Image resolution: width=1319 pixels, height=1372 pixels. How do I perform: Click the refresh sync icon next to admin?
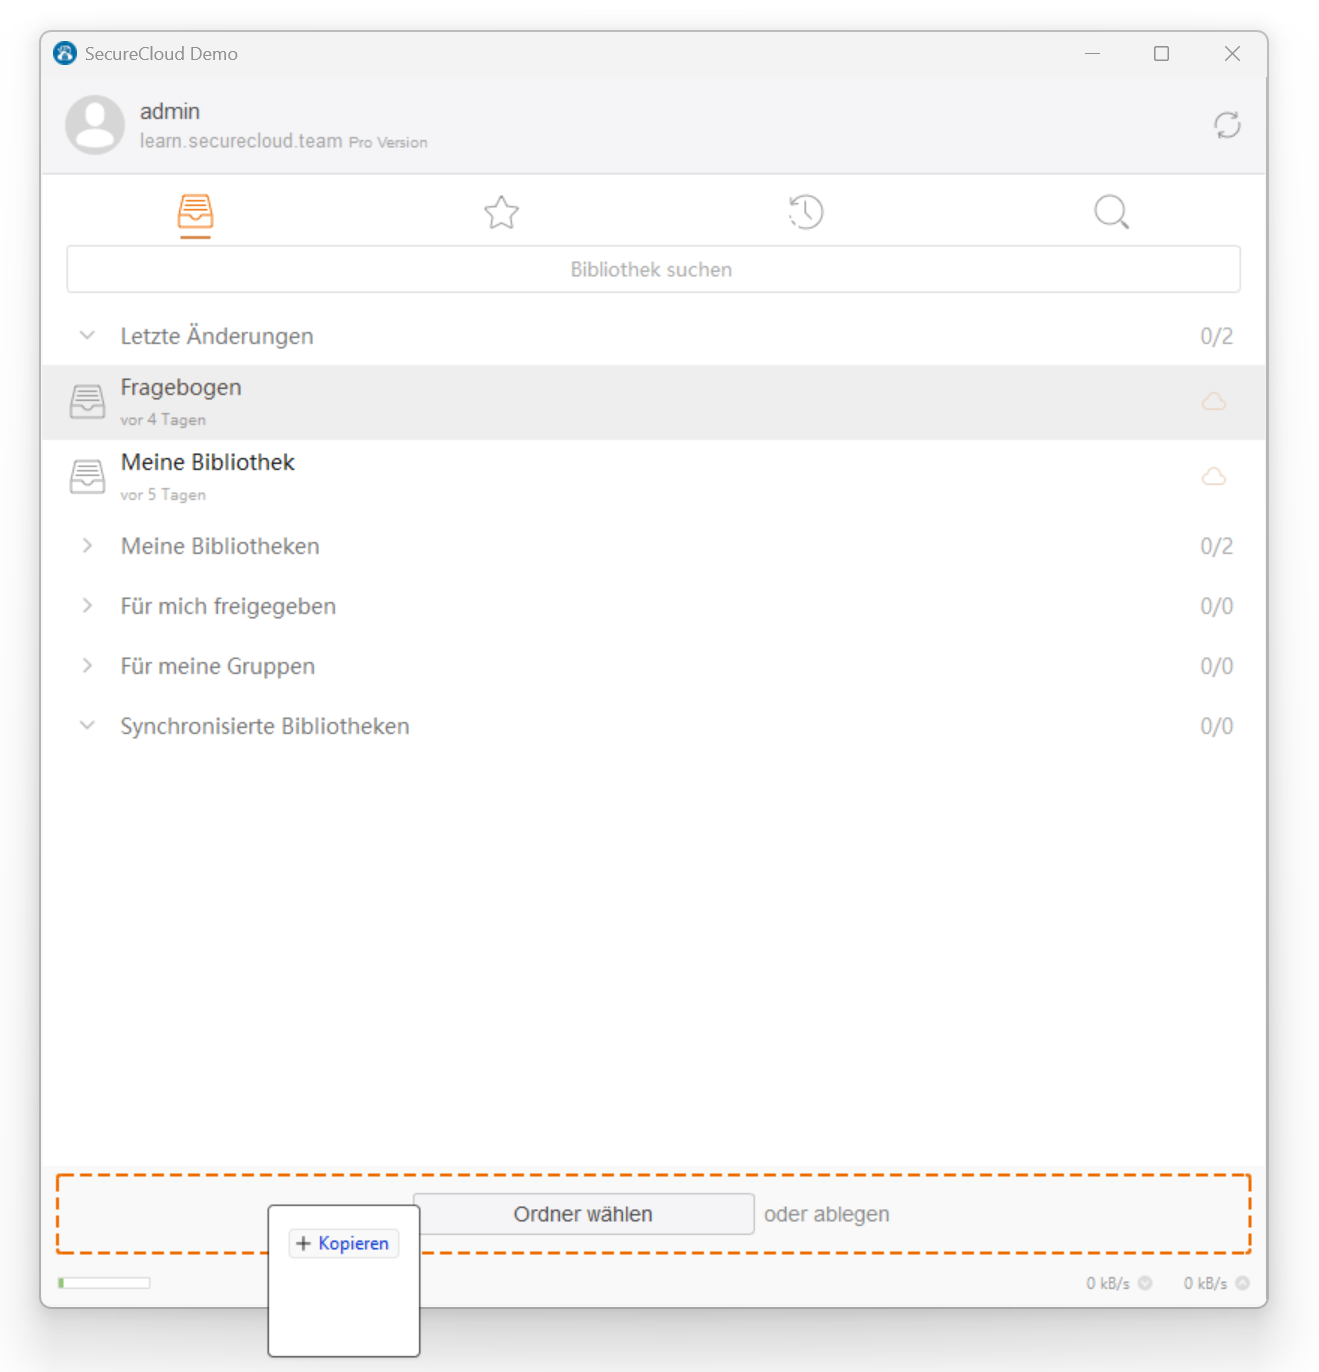point(1227,125)
